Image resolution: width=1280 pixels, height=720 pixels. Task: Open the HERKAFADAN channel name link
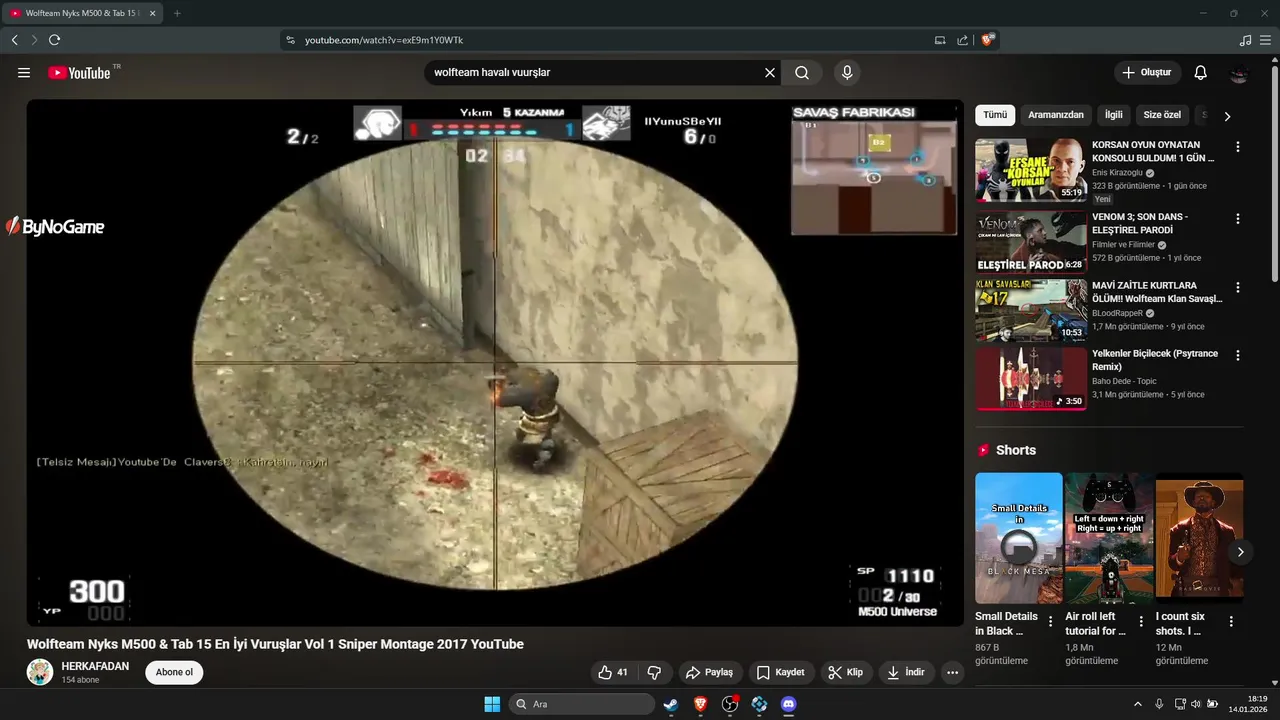[95, 666]
